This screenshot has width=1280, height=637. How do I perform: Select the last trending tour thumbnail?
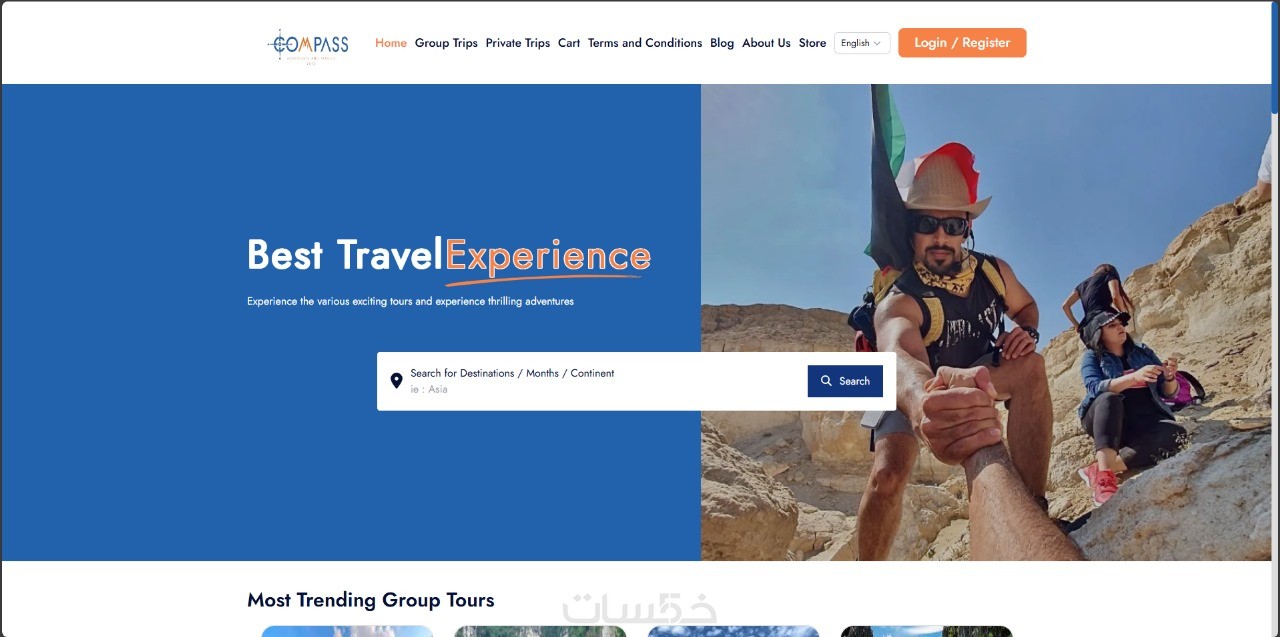926,631
